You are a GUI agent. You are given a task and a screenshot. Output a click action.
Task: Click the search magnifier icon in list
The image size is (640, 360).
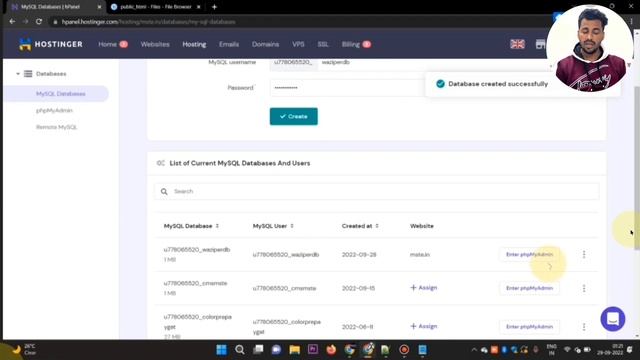[164, 191]
